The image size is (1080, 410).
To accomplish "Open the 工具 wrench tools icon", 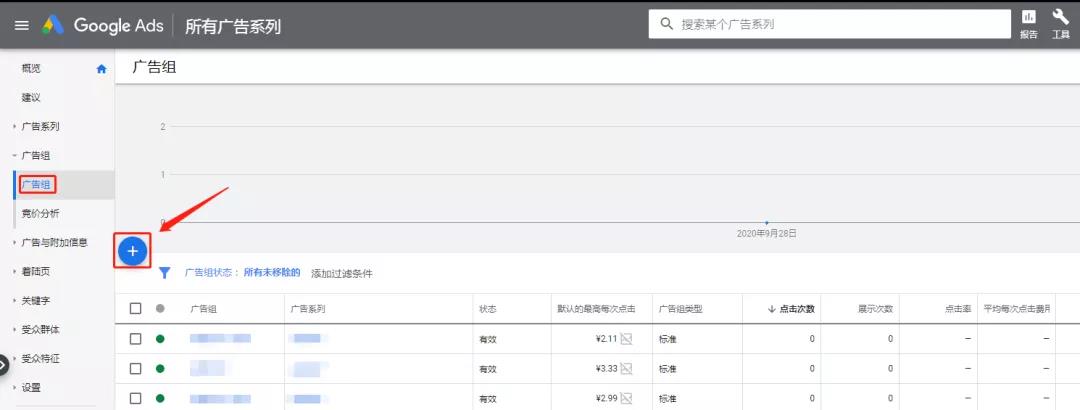I will point(1061,24).
